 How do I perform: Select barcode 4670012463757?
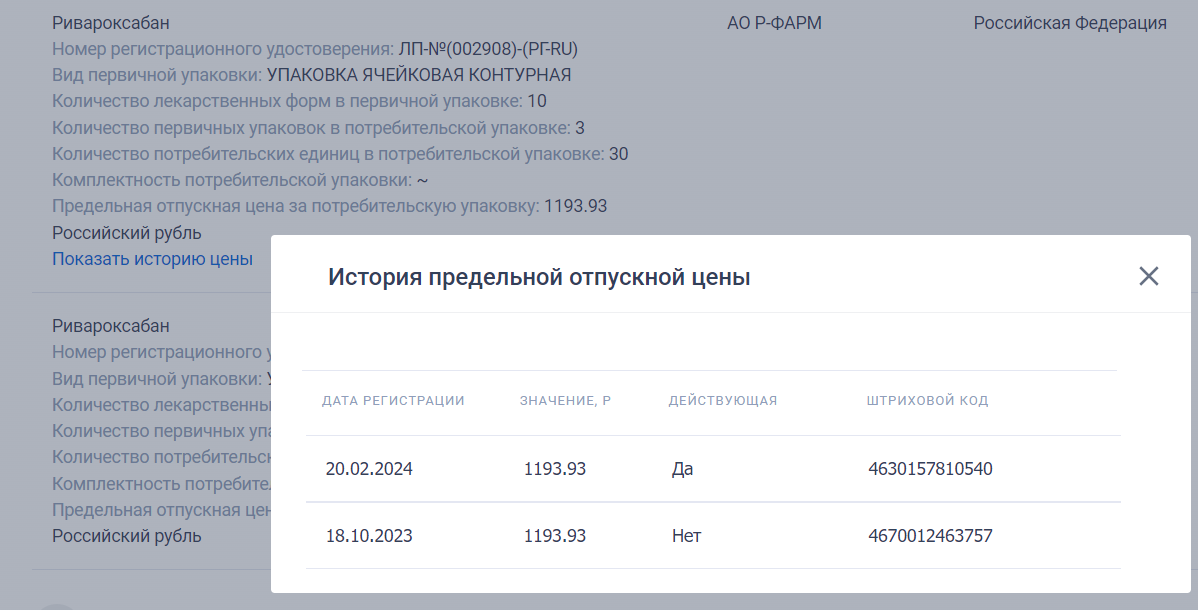pyautogui.click(x=930, y=536)
